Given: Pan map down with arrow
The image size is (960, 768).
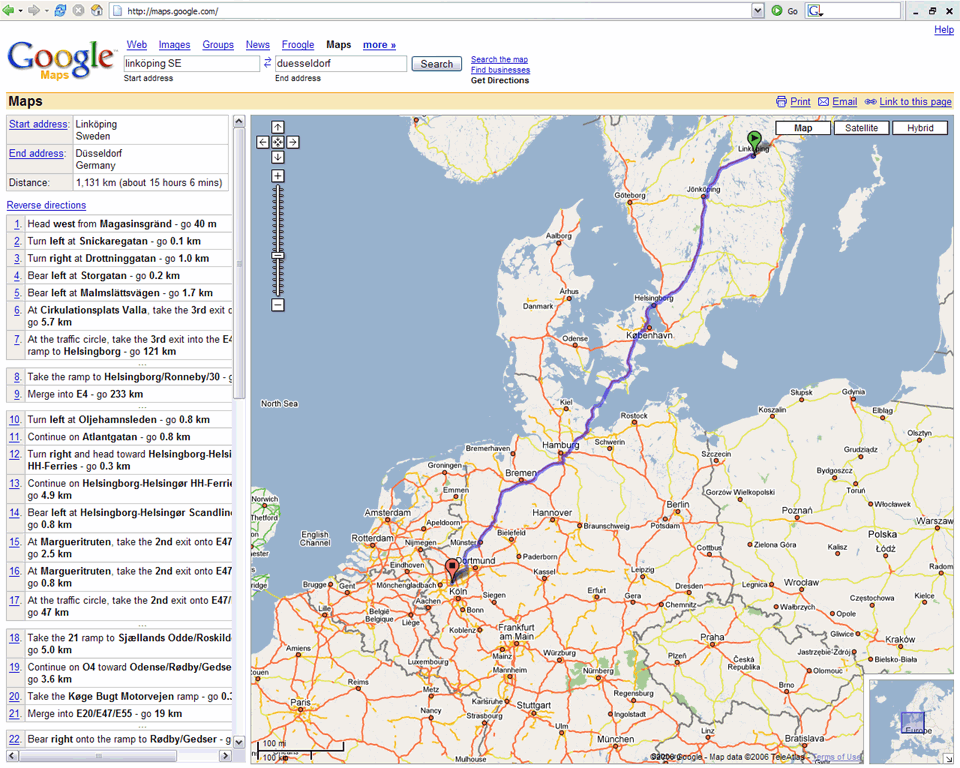Looking at the screenshot, I should click(278, 157).
